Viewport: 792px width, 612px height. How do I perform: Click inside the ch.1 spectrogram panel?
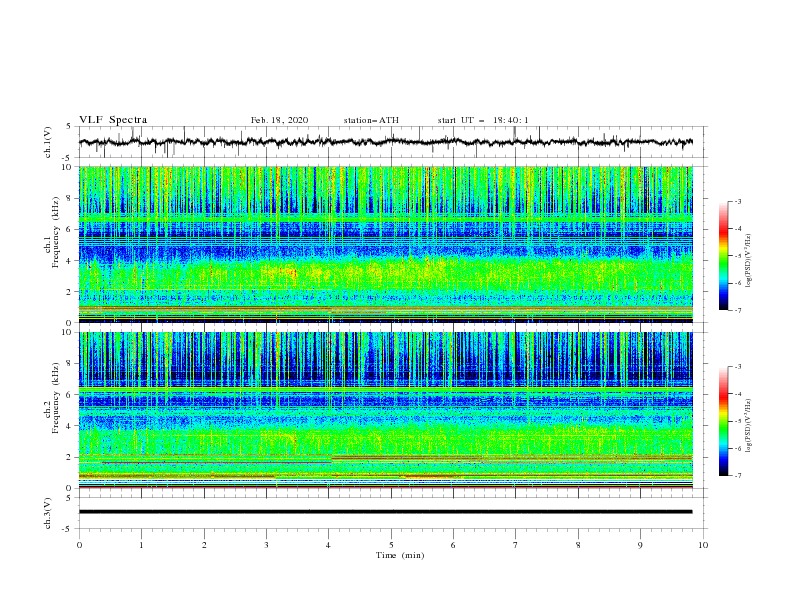pyautogui.click(x=386, y=244)
